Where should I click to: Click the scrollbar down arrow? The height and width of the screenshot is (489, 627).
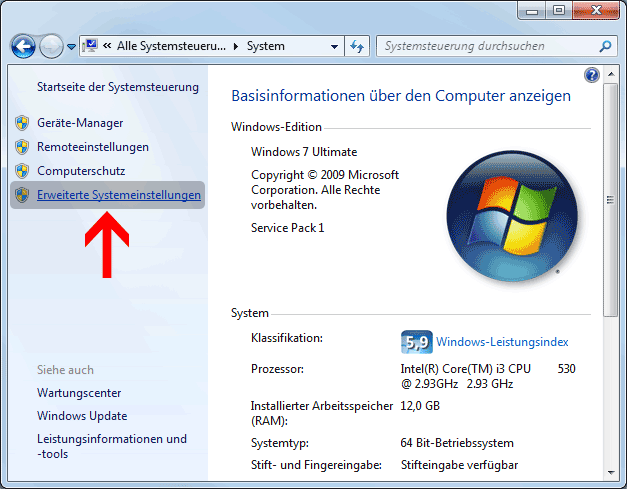(x=611, y=473)
